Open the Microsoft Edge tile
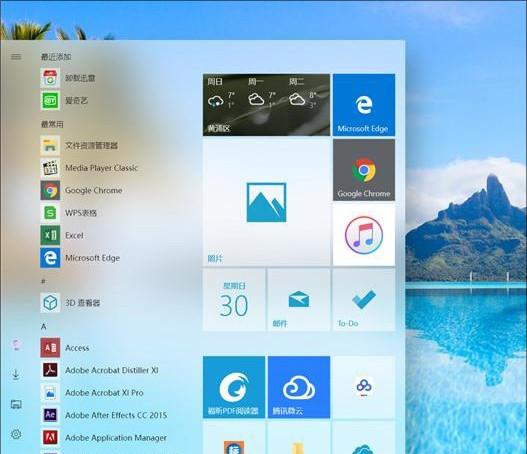This screenshot has width=527, height=454. coord(364,105)
